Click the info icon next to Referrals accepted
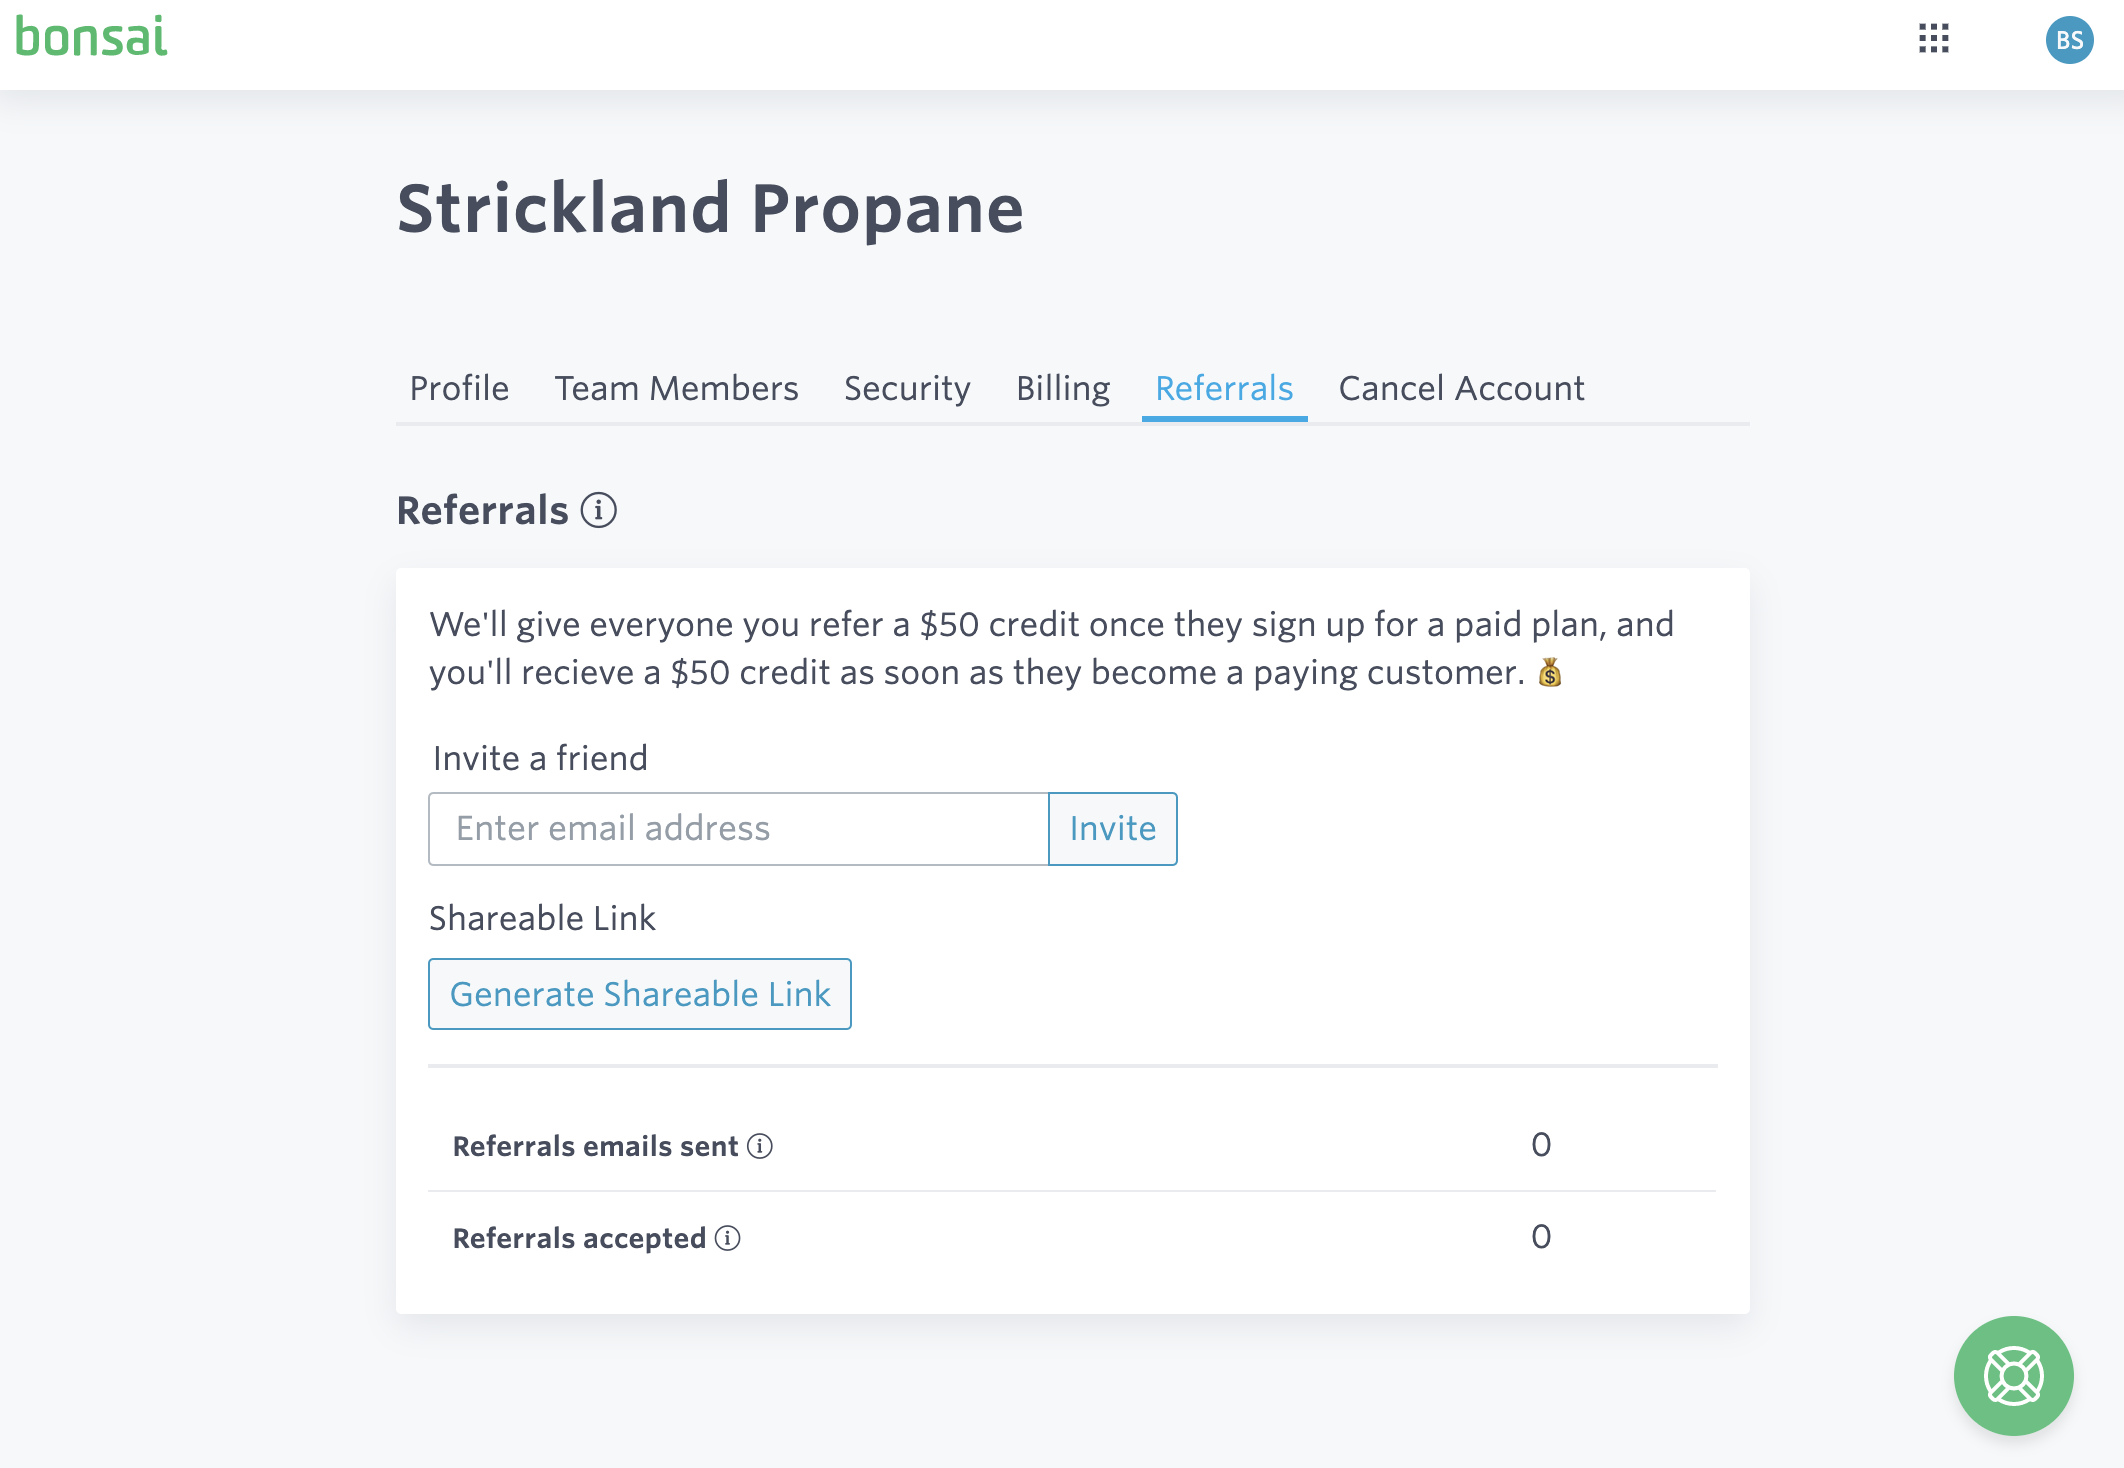This screenshot has width=2124, height=1468. [728, 1238]
